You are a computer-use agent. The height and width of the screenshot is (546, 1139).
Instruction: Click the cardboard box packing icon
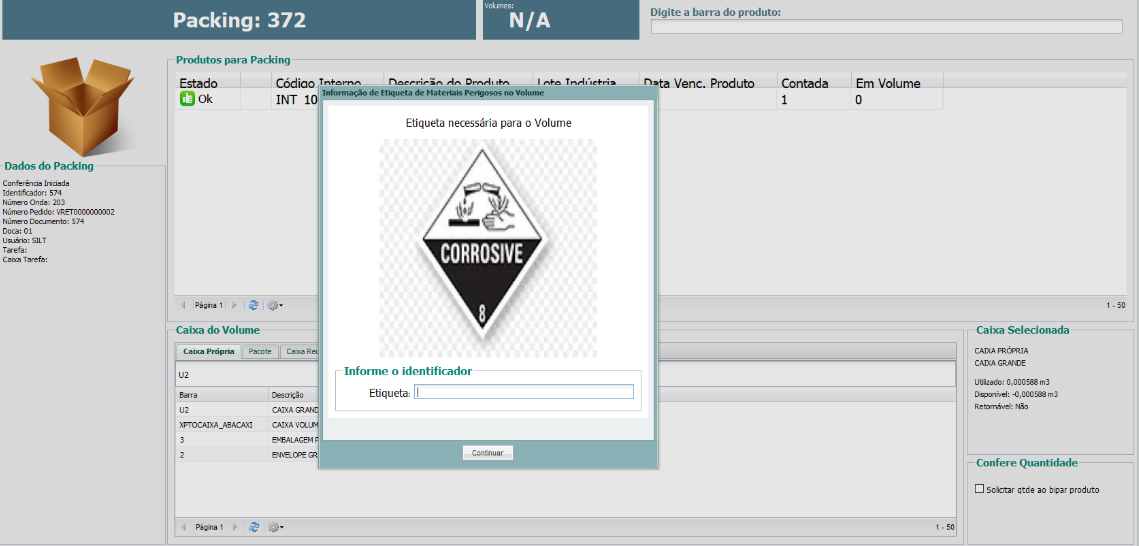[86, 105]
